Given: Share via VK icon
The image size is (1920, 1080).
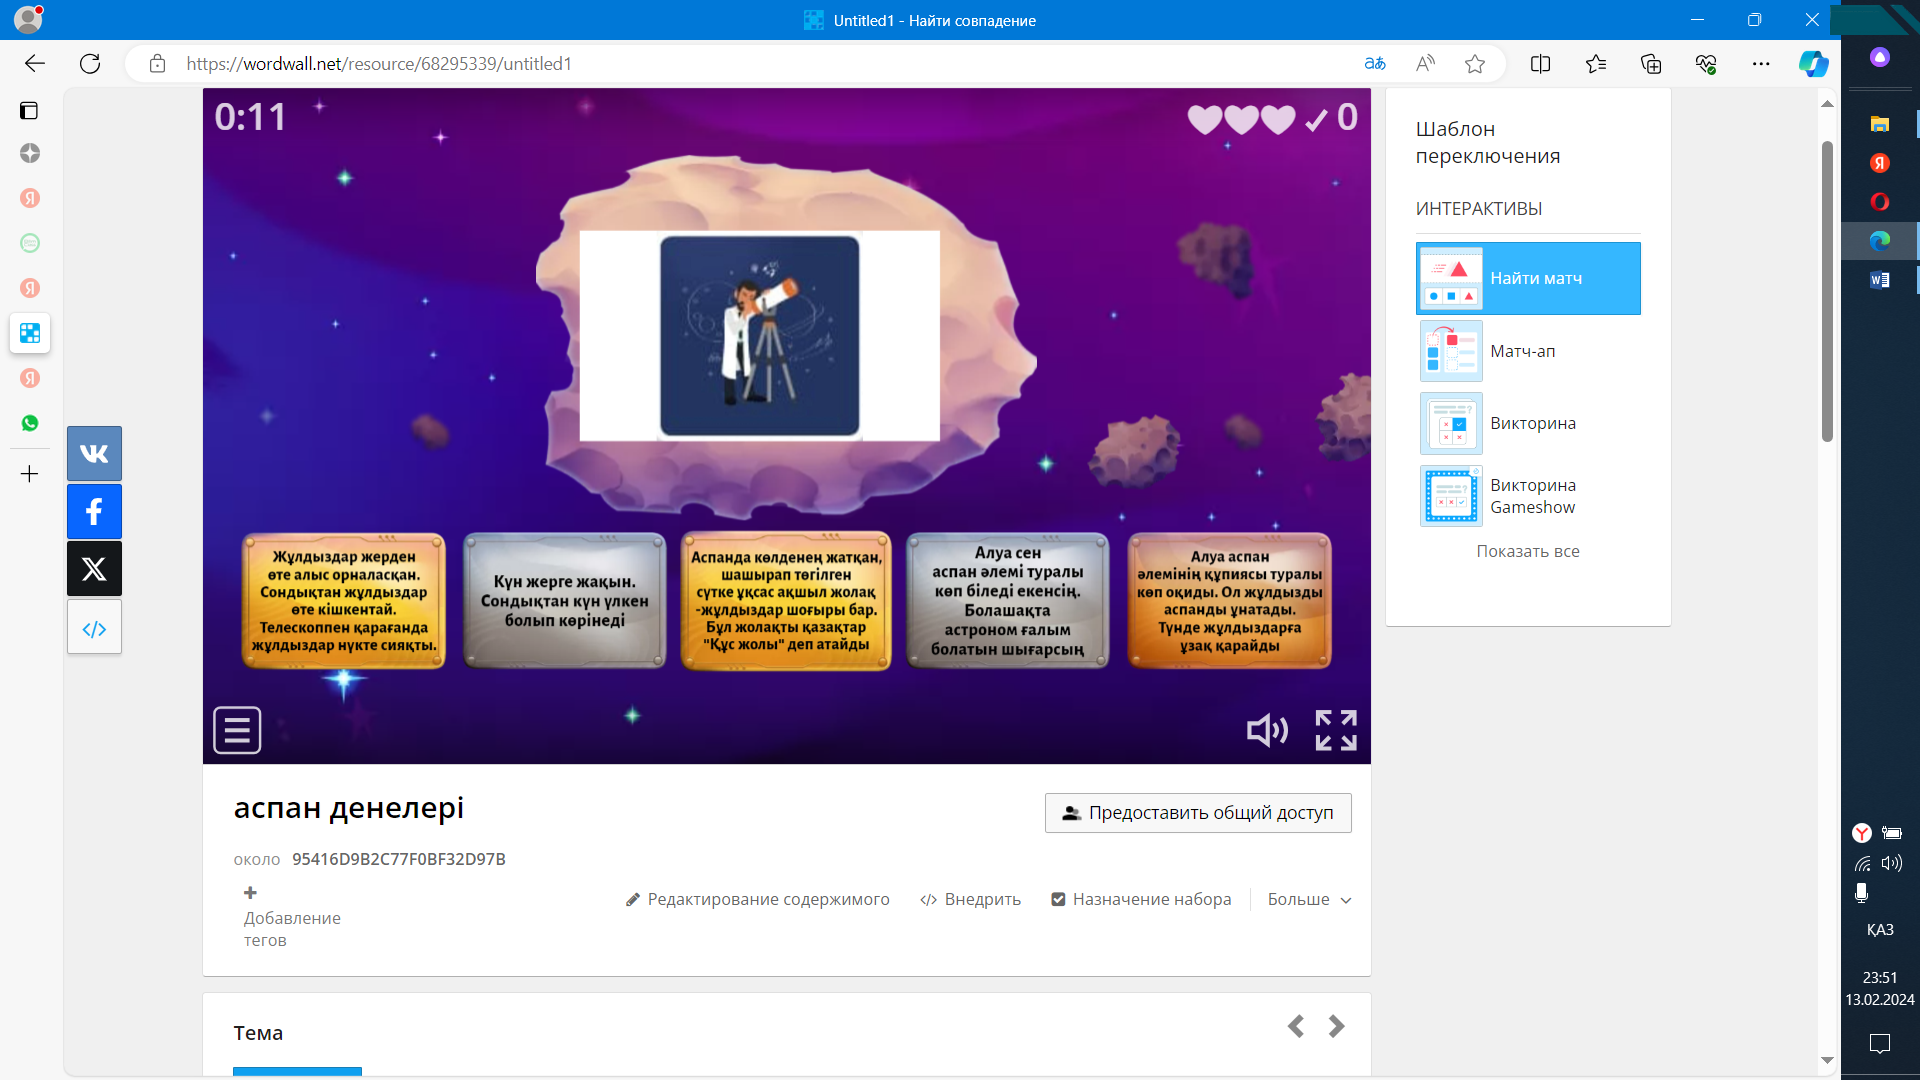Looking at the screenshot, I should [x=94, y=454].
